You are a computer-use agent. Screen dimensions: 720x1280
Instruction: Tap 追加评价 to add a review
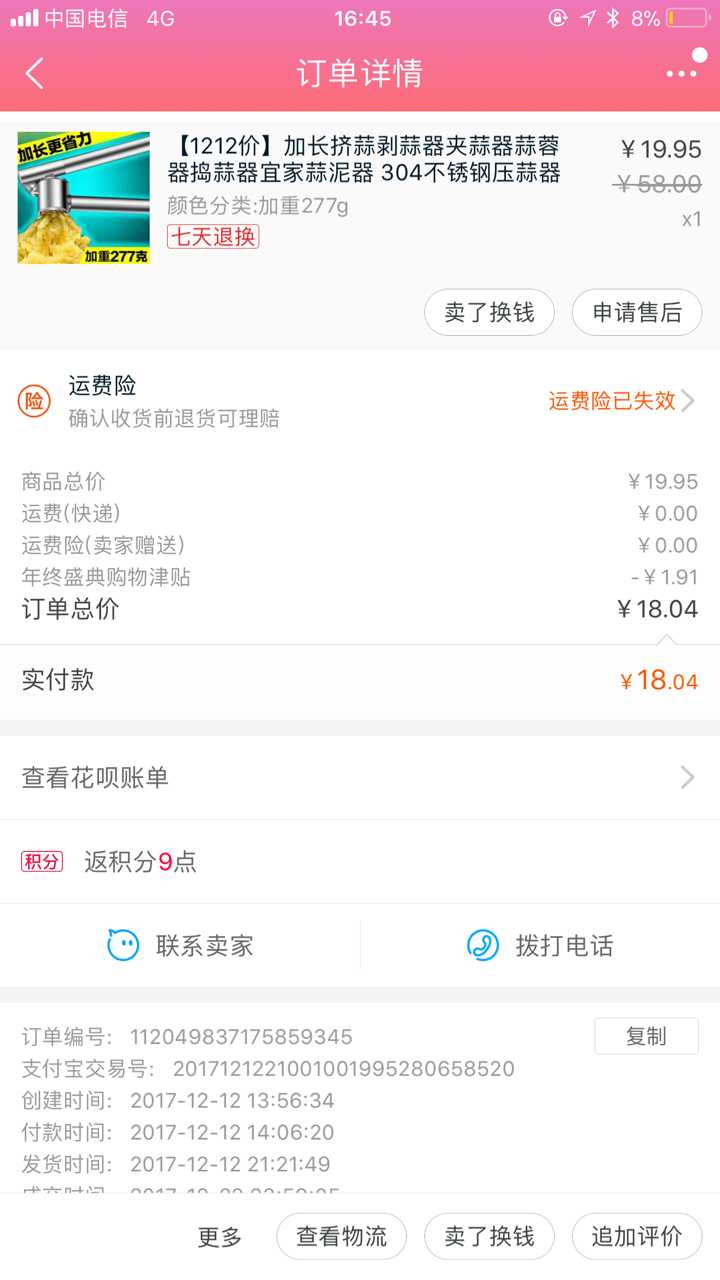coord(637,1236)
